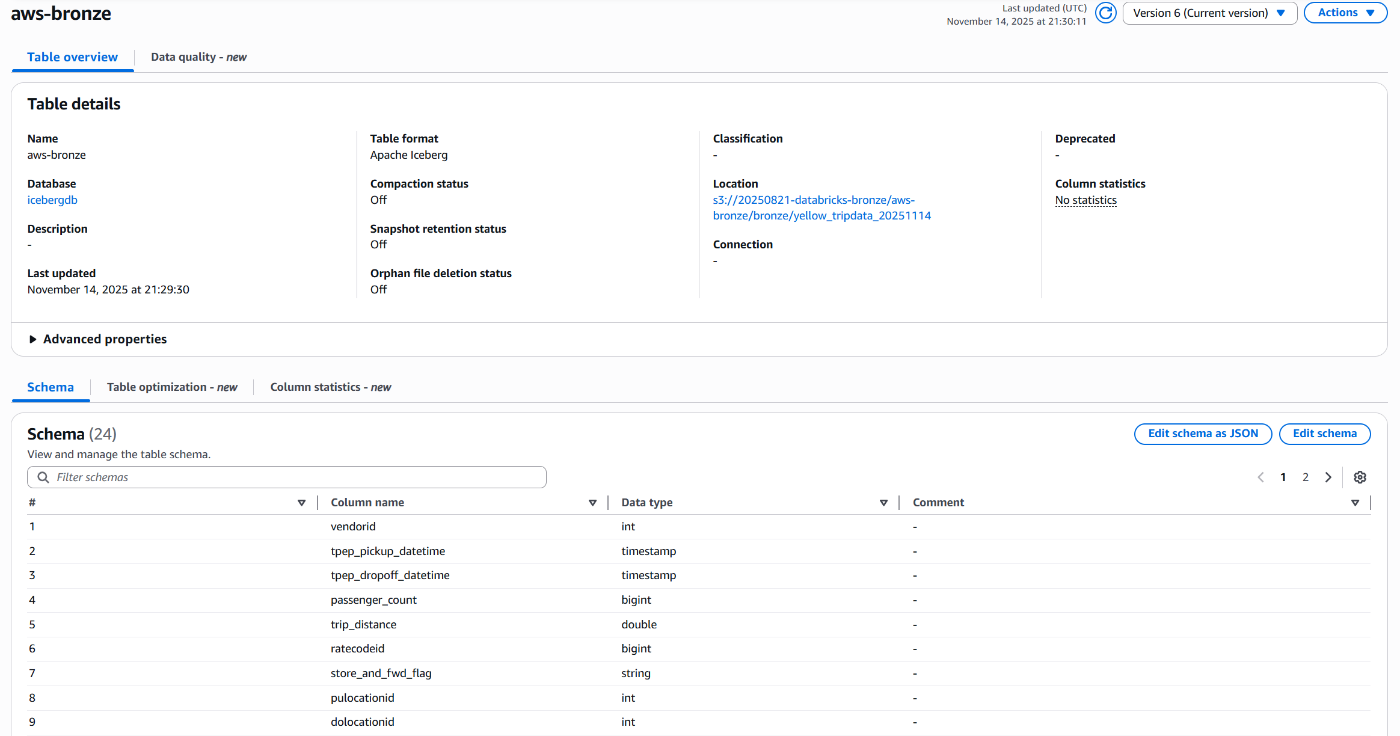Screen dimensions: 1400x736
Task: Click the Comment header label
Action: click(x=939, y=503)
